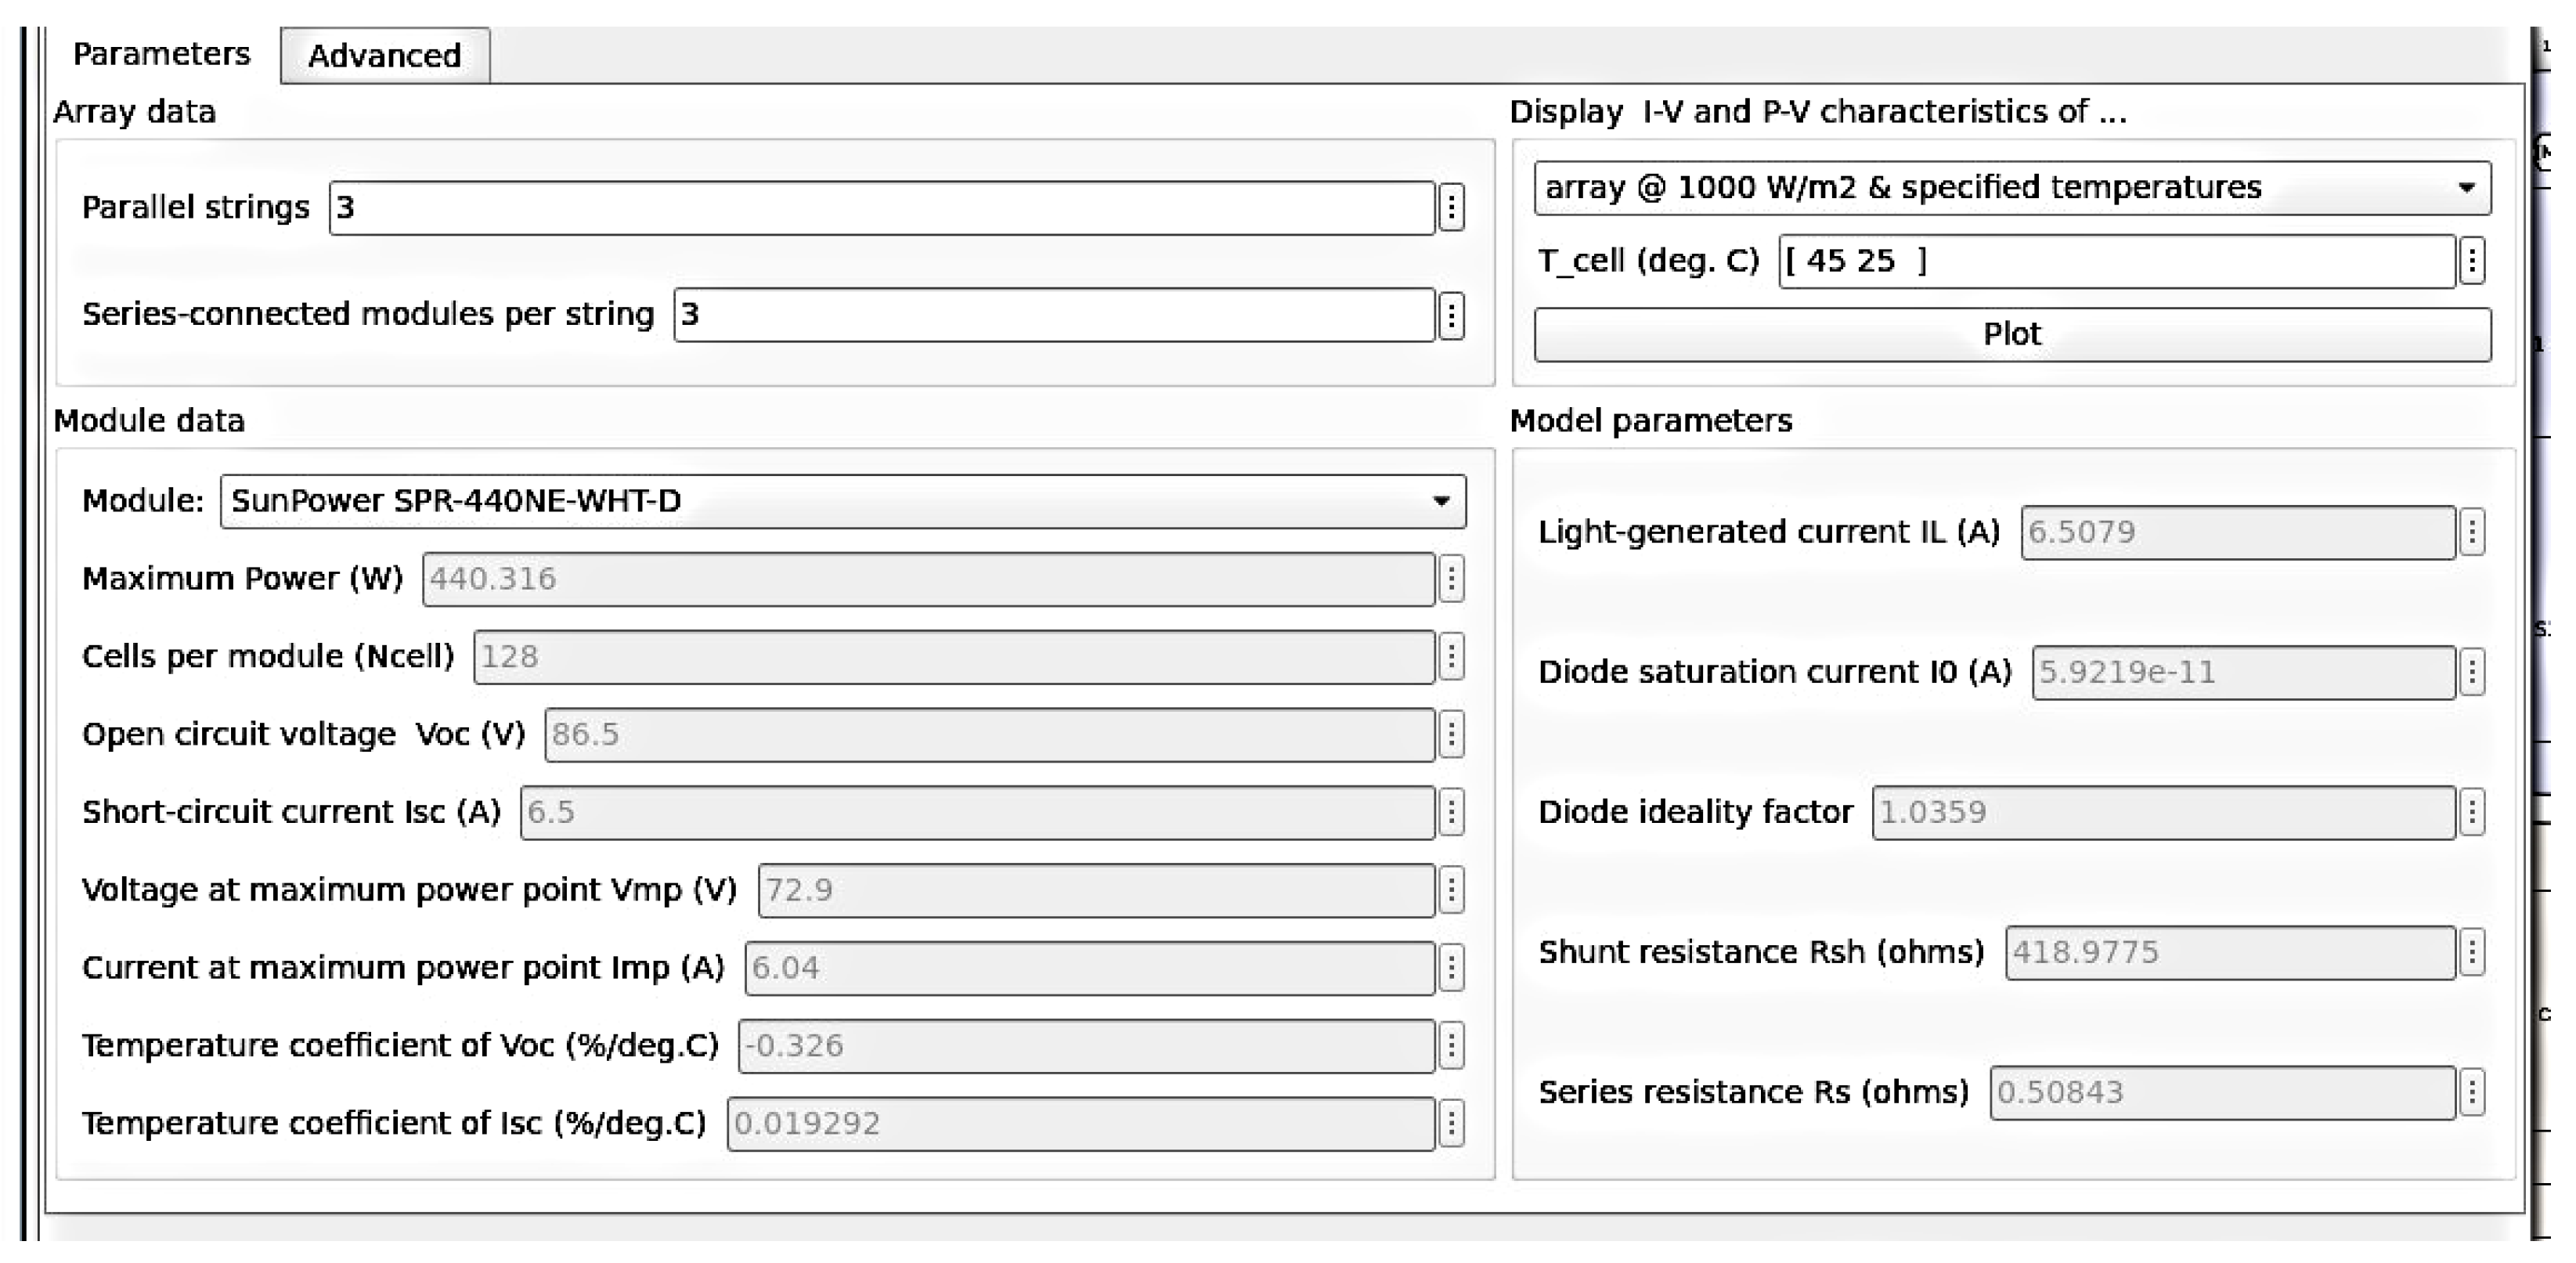
Task: Click the three-dot icon beside Light-generated current IL
Action: 2471,532
